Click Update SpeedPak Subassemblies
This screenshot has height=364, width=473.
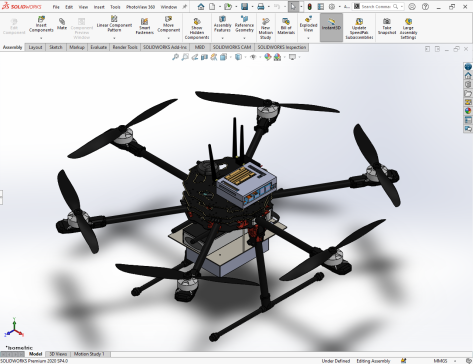click(359, 29)
